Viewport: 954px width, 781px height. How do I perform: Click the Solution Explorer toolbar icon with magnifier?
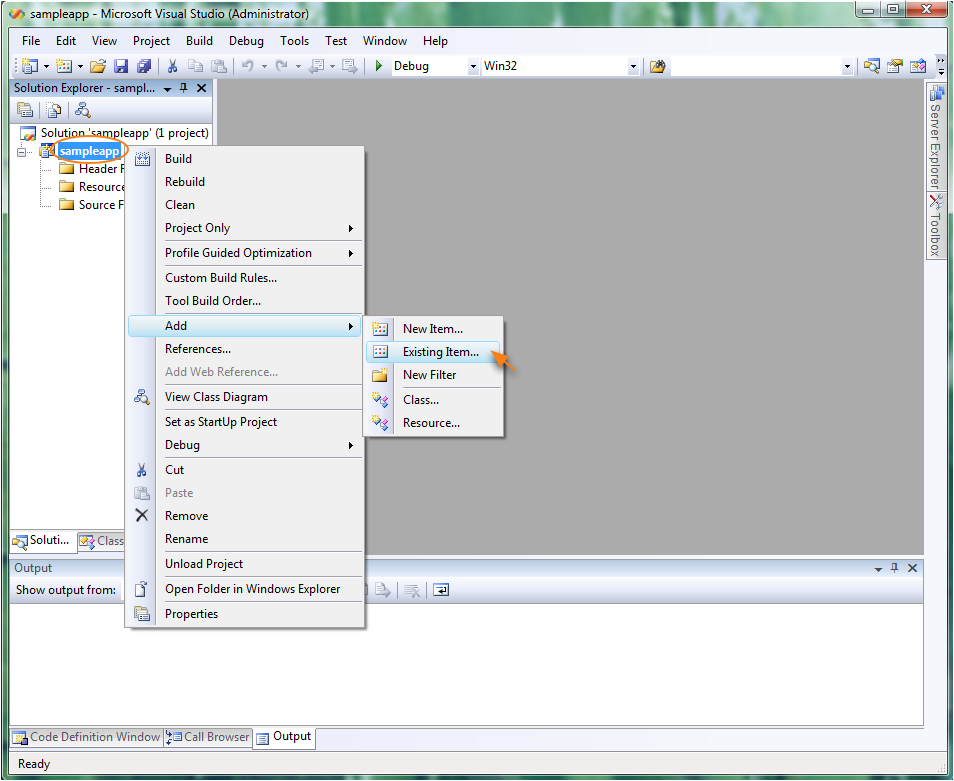click(x=871, y=66)
